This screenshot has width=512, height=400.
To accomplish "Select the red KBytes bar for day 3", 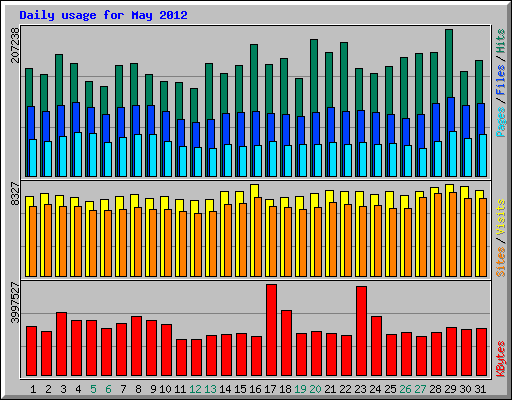I will pyautogui.click(x=61, y=344).
